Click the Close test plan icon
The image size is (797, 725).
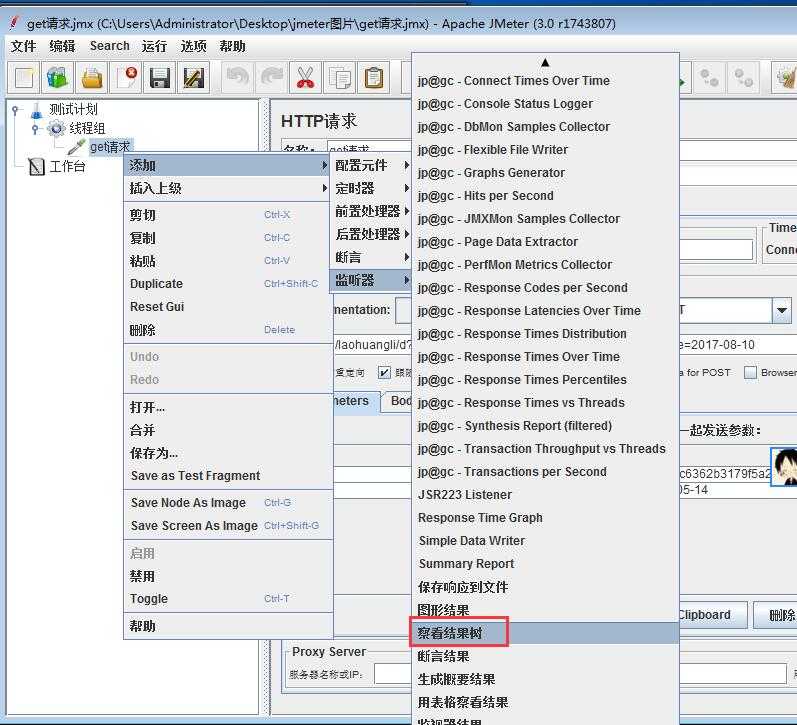coord(126,78)
